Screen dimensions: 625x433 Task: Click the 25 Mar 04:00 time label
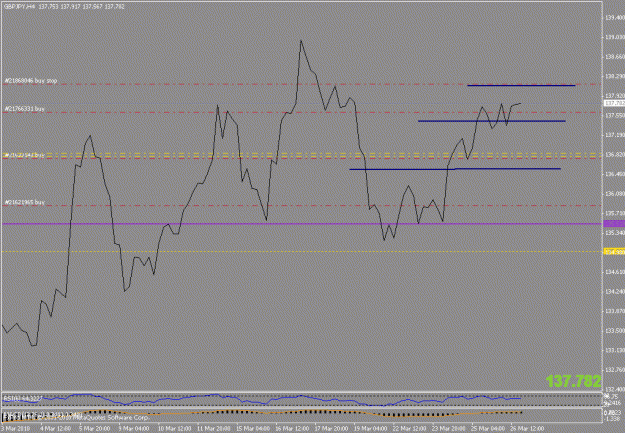click(488, 429)
